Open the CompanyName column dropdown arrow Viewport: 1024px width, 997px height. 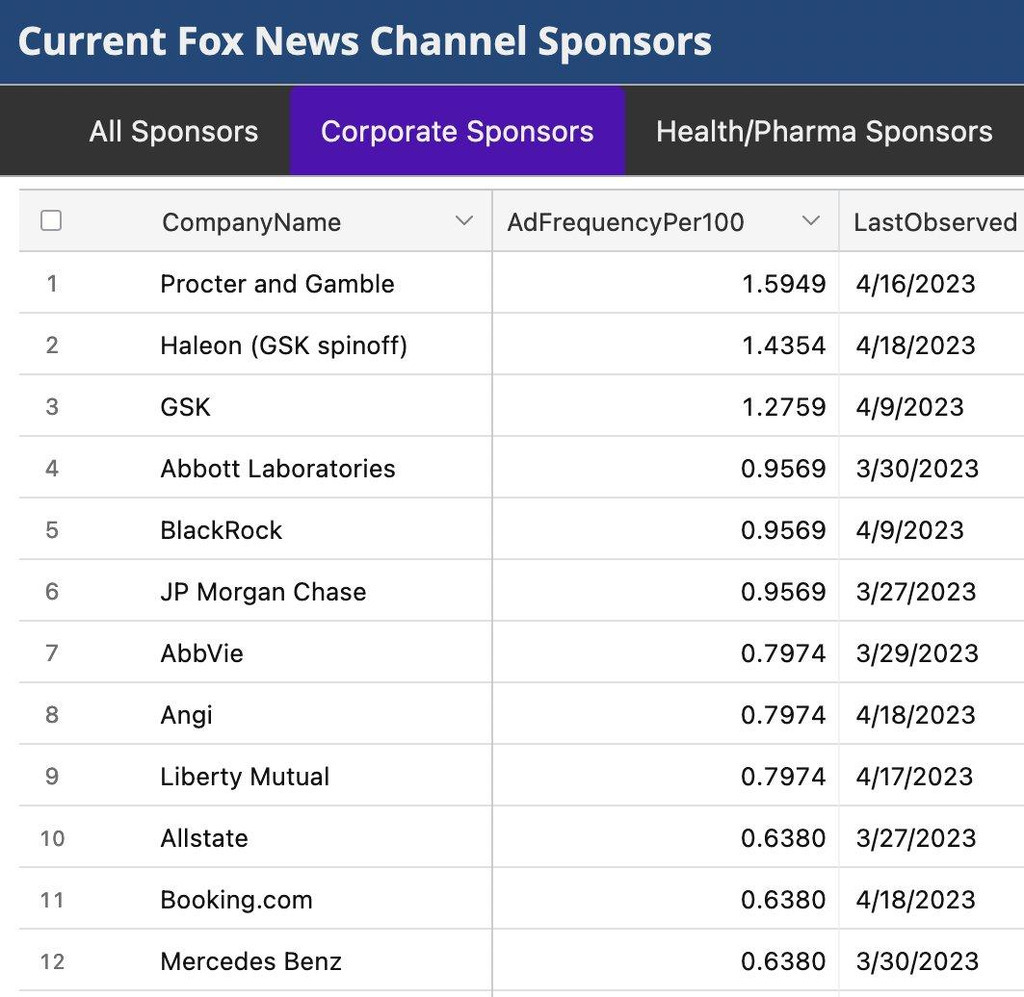point(464,221)
